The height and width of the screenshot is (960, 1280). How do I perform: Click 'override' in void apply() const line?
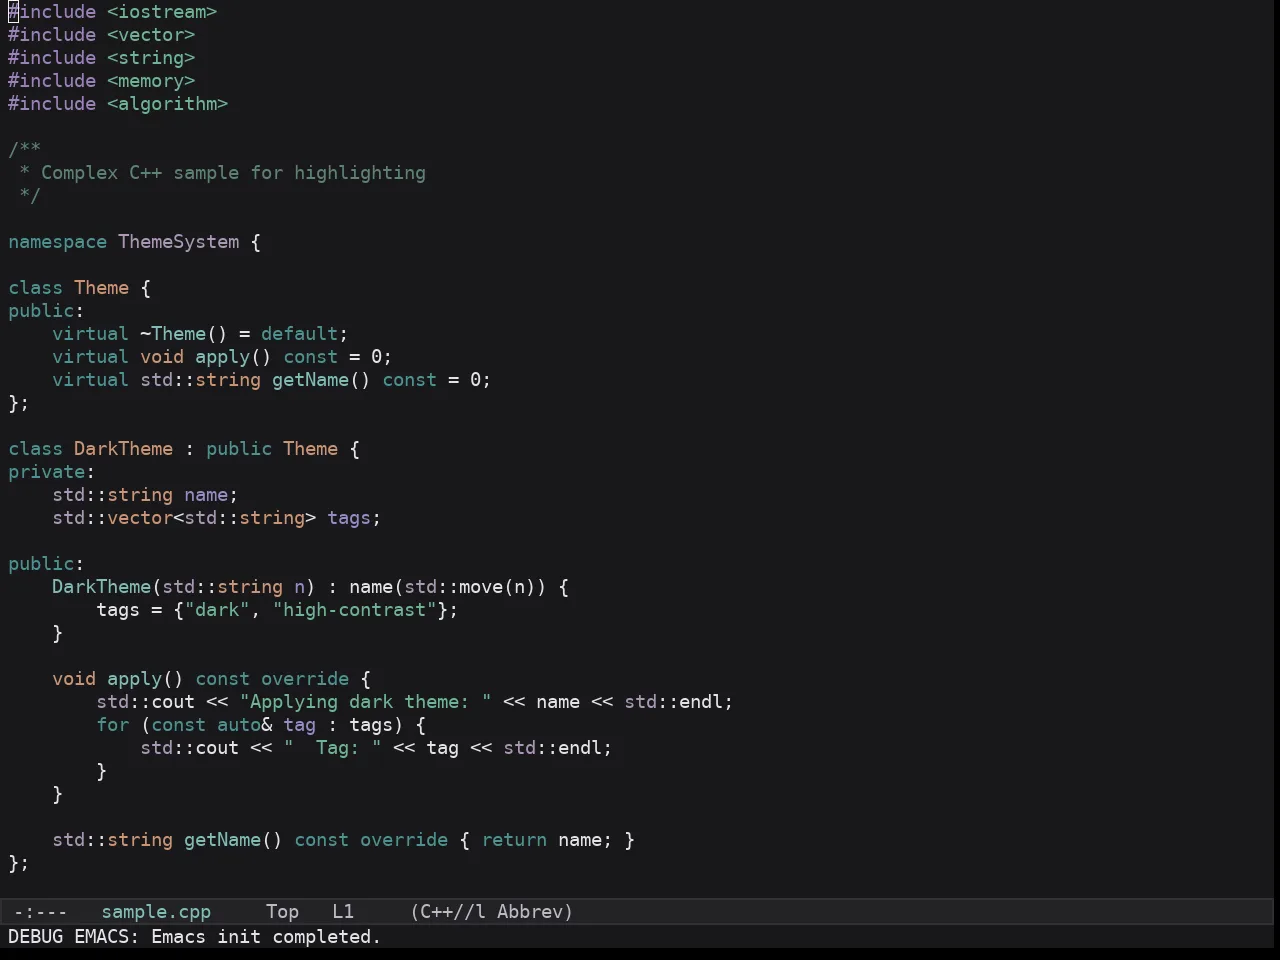coord(305,679)
